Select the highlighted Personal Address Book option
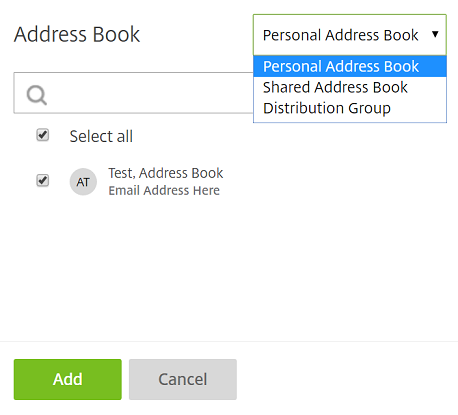This screenshot has width=458, height=415. click(x=350, y=66)
